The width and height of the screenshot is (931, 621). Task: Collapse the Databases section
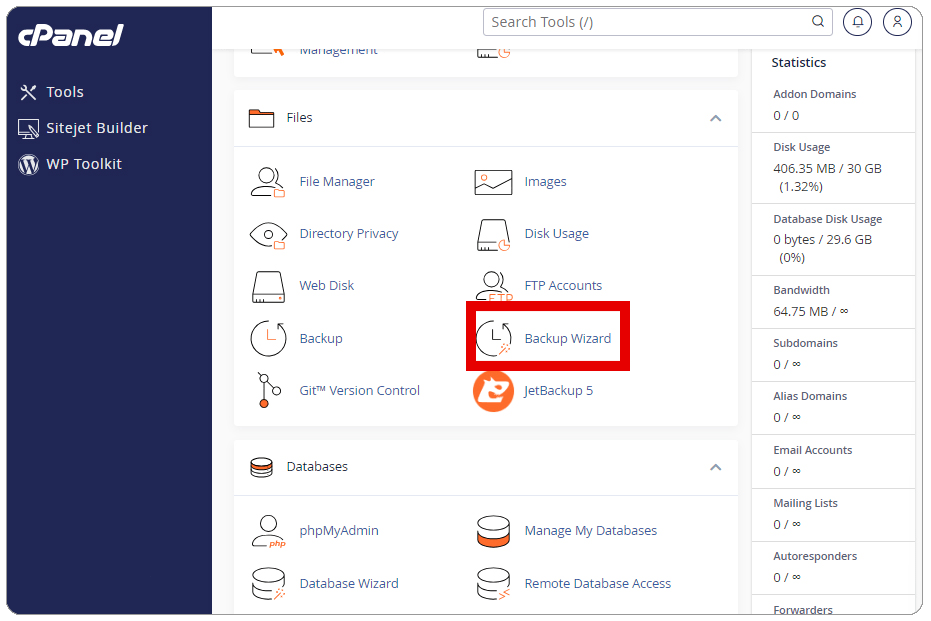[715, 467]
